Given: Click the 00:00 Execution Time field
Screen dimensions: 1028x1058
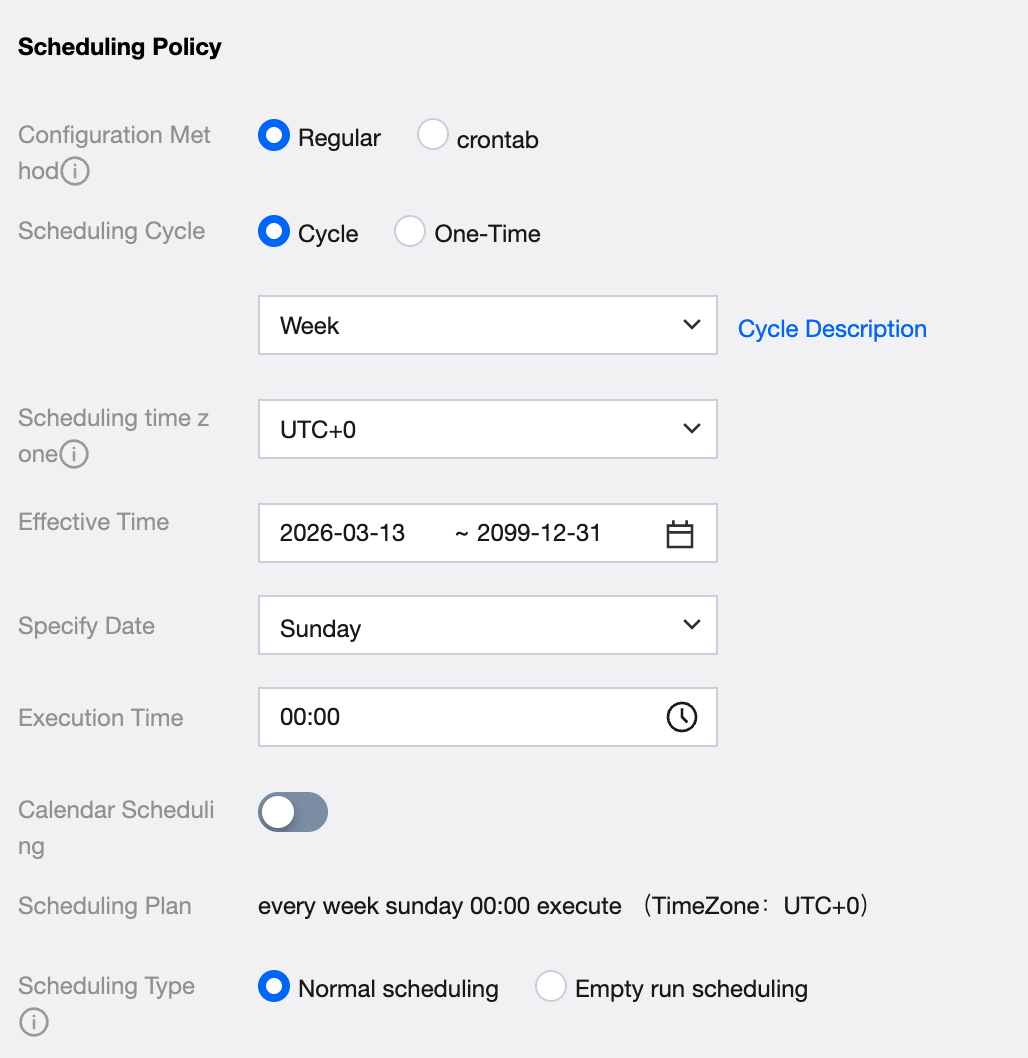Looking at the screenshot, I should coord(460,717).
